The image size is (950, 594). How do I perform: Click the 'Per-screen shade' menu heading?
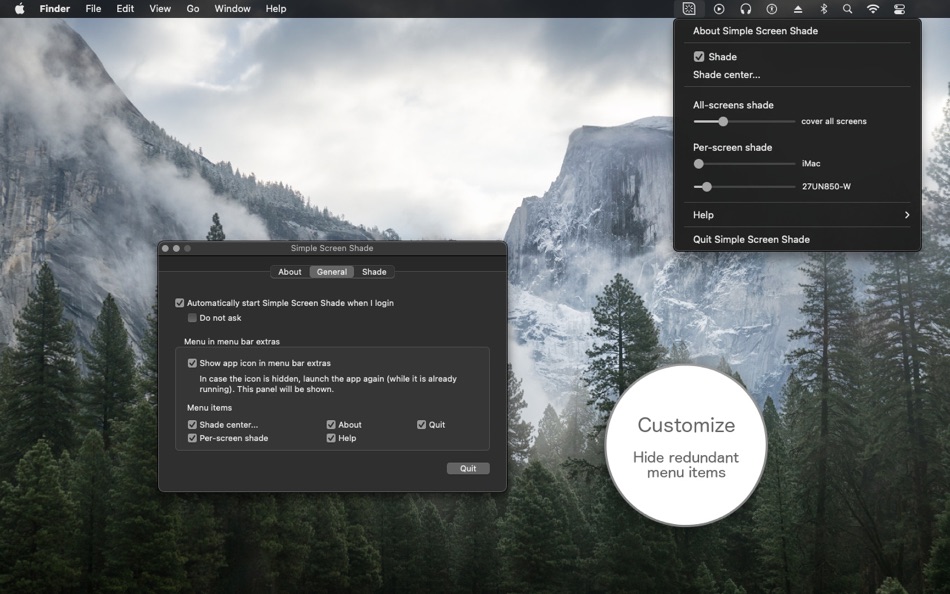(732, 147)
